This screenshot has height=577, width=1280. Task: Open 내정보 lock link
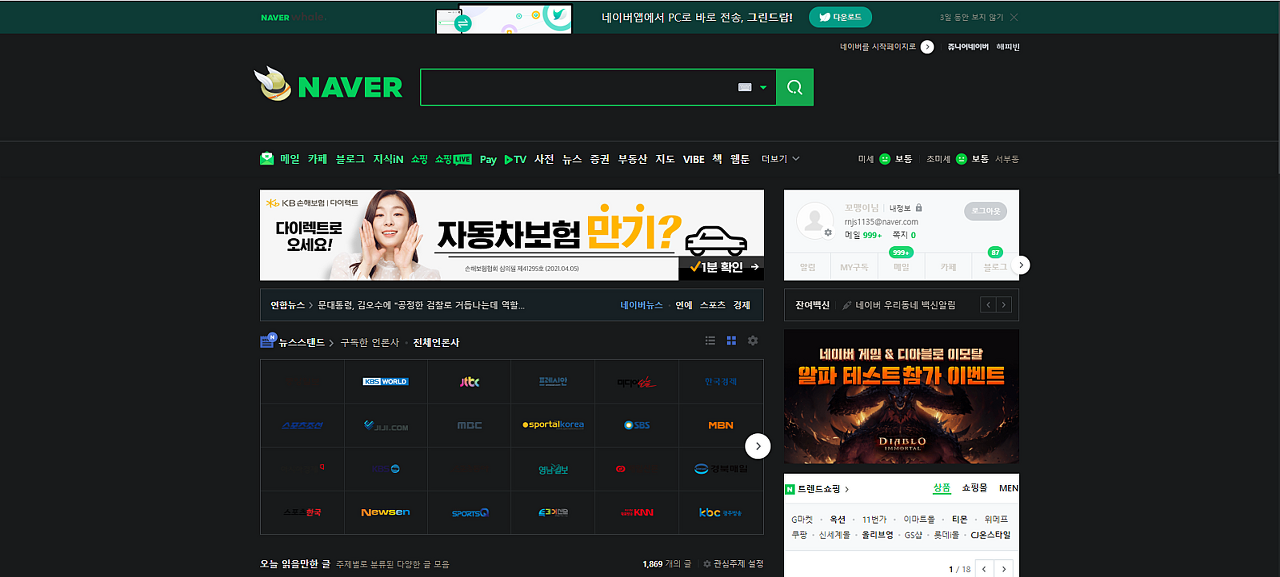click(906, 208)
